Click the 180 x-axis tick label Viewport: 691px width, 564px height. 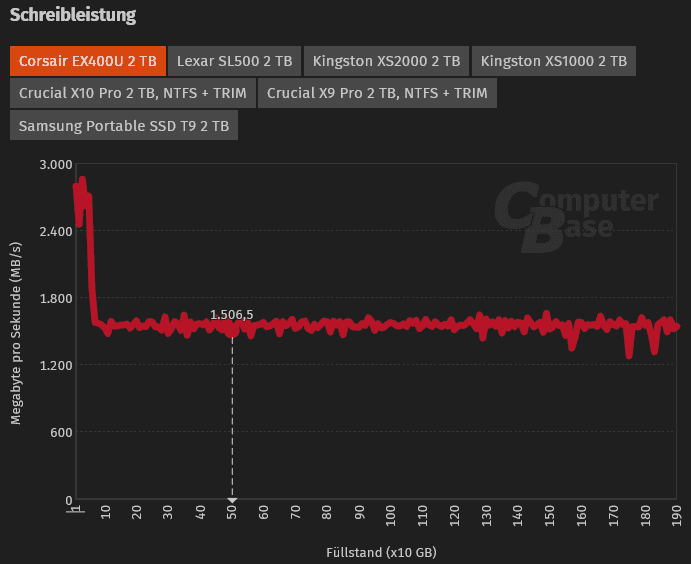[645, 516]
